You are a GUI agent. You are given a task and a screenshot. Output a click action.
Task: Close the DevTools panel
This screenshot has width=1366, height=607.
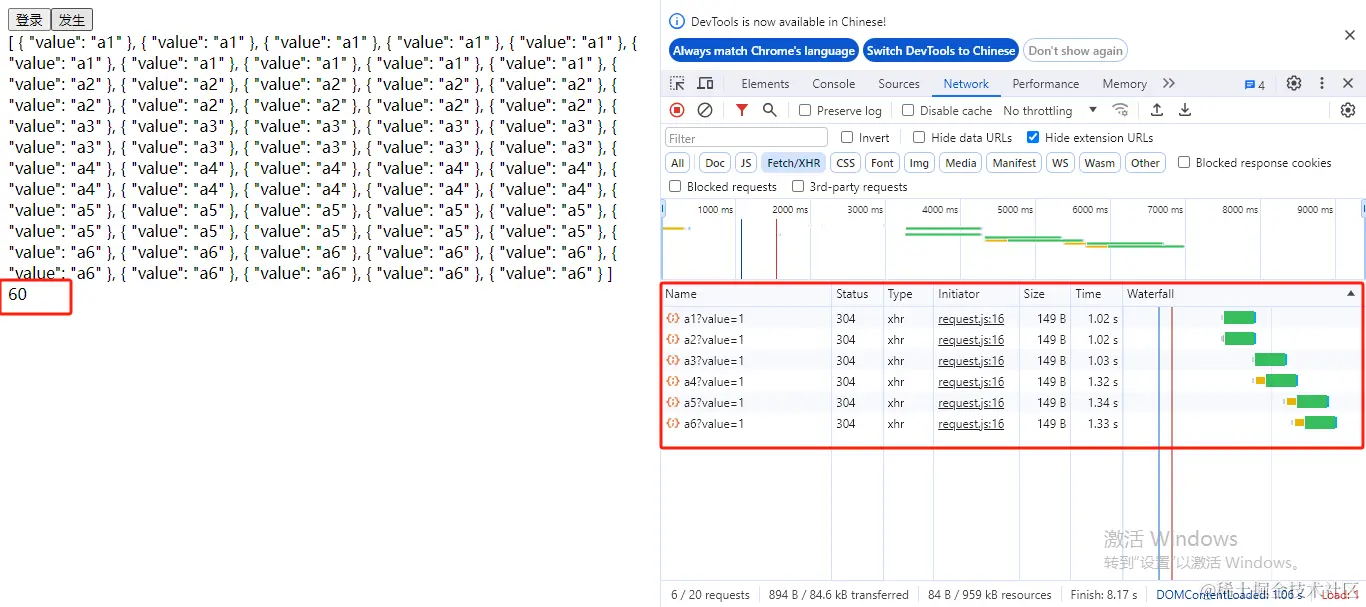click(1348, 84)
